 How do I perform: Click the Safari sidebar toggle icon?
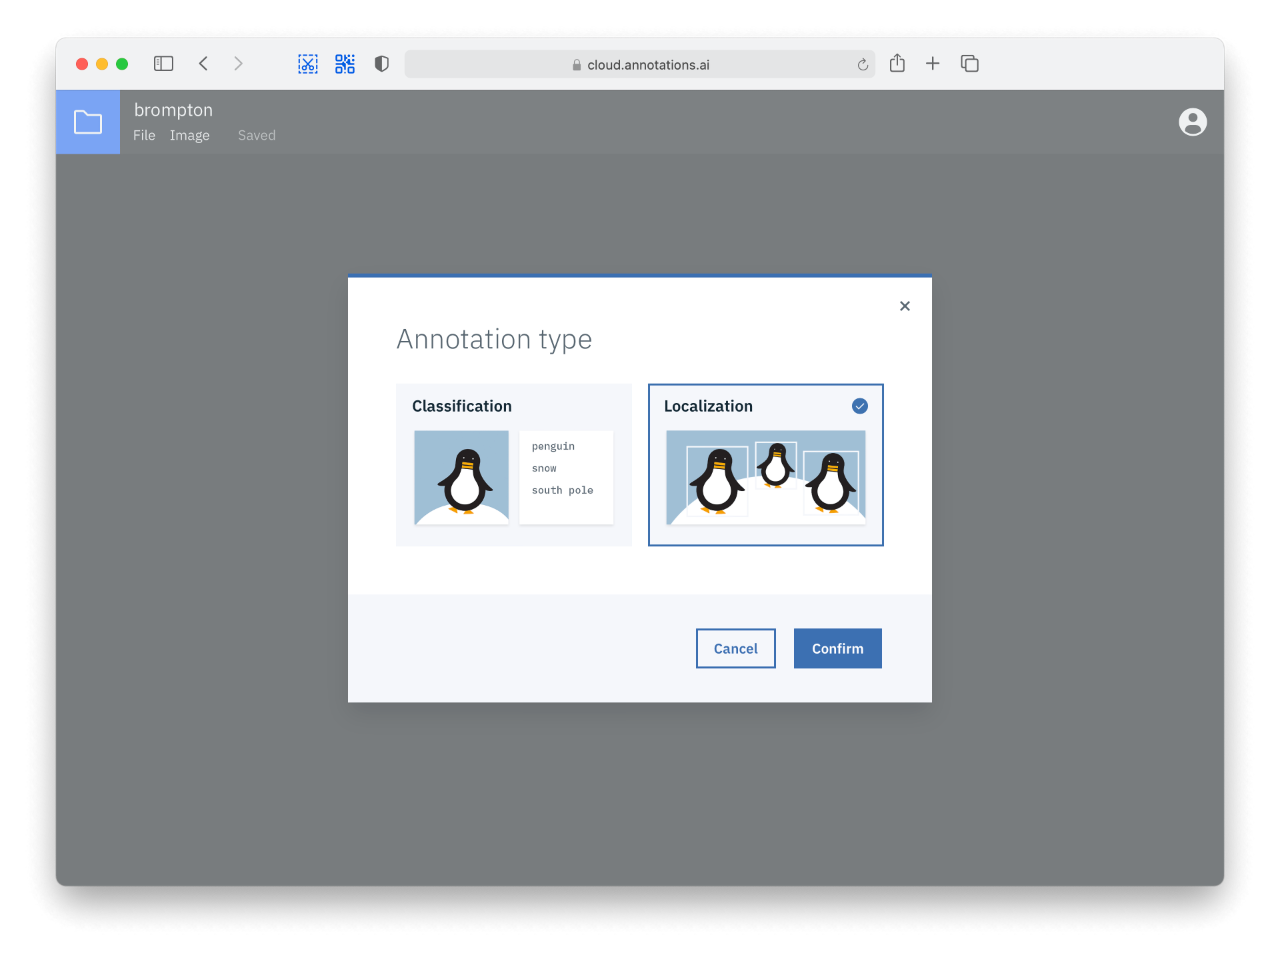point(164,64)
